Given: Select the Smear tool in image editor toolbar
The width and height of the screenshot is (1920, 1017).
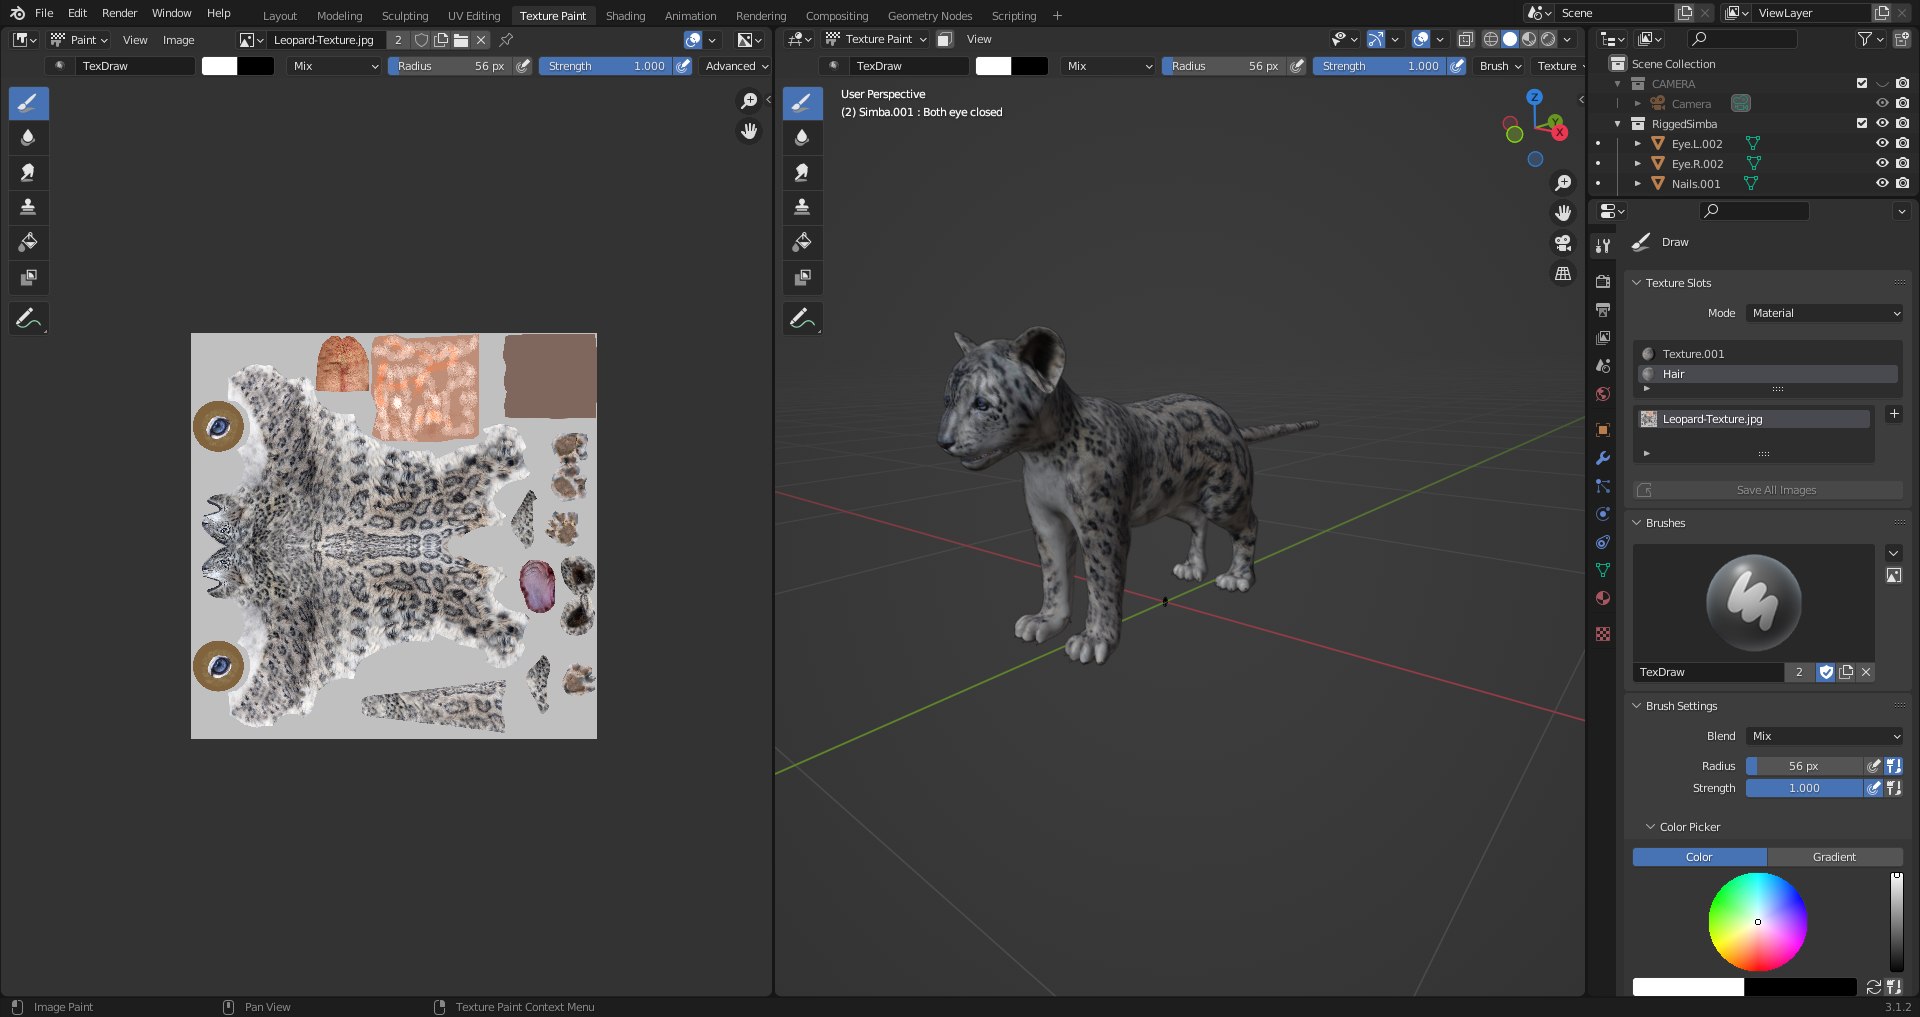Looking at the screenshot, I should coord(28,173).
